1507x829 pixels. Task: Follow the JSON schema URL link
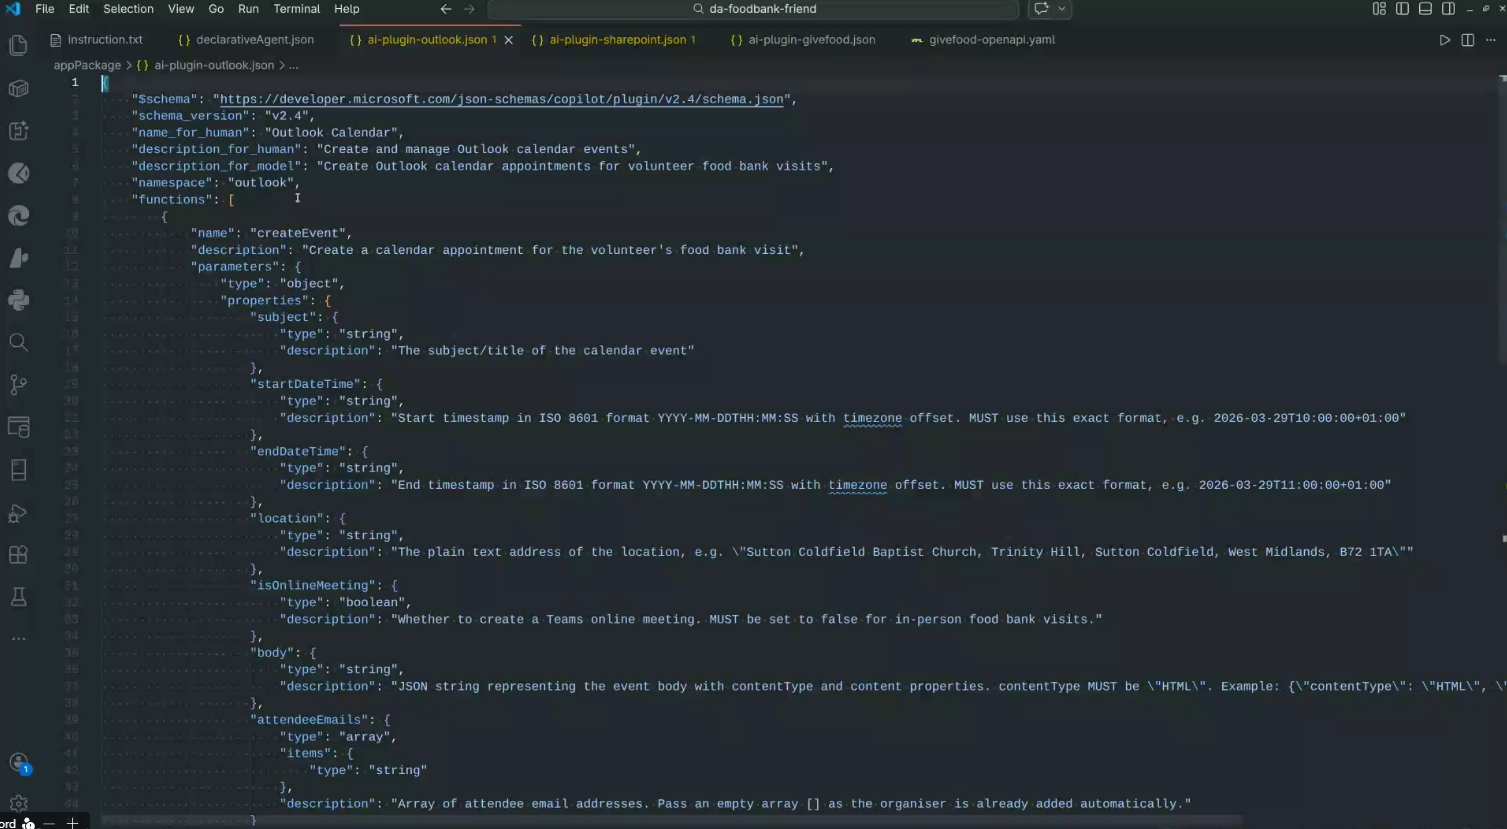click(501, 100)
